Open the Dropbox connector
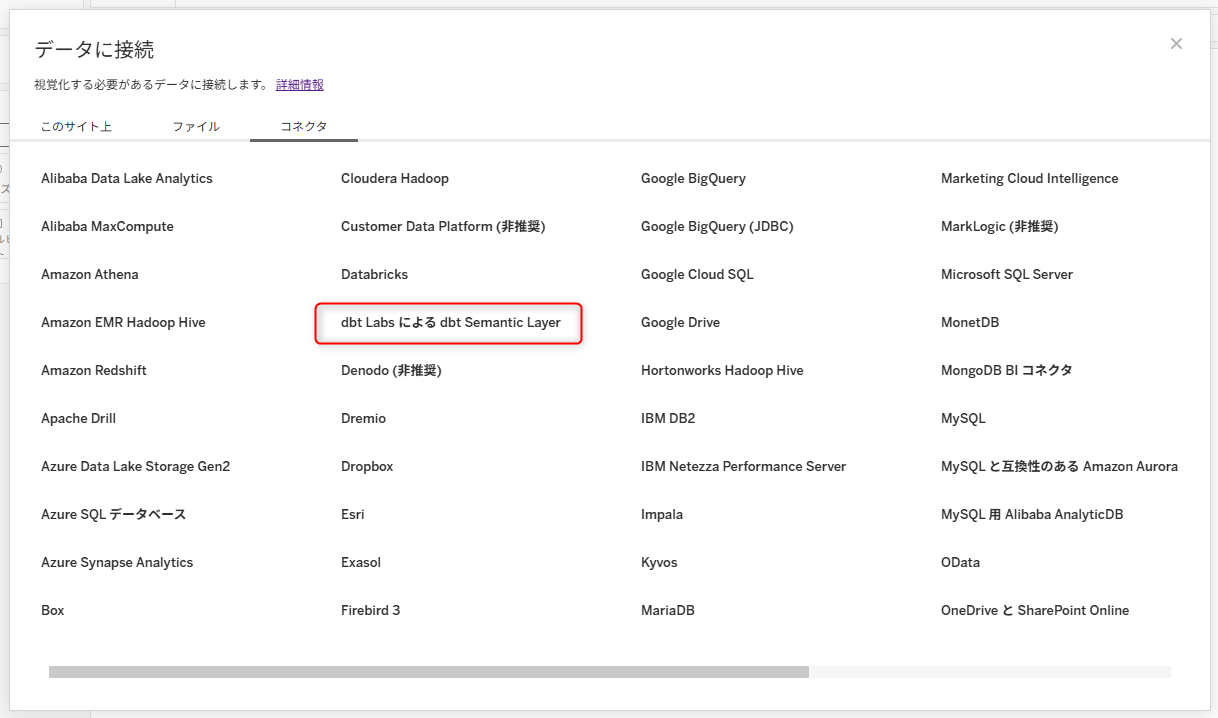1218x718 pixels. click(x=367, y=467)
